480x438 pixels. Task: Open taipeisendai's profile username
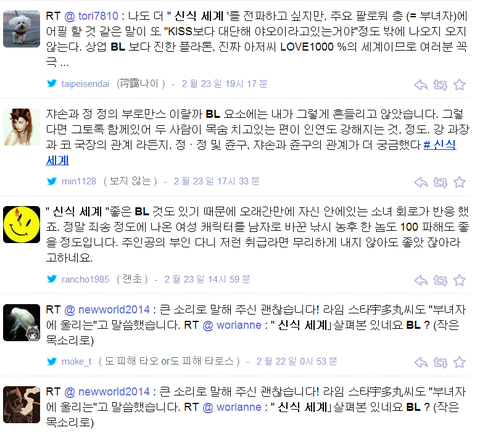85,84
